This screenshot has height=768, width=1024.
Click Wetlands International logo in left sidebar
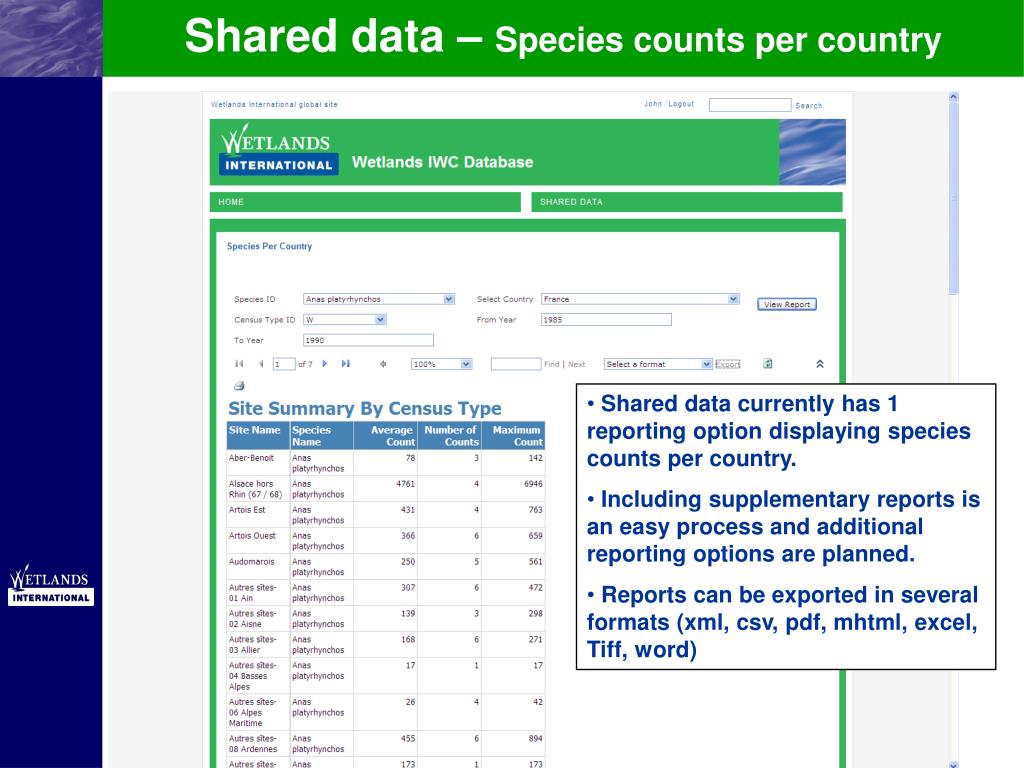tap(51, 585)
